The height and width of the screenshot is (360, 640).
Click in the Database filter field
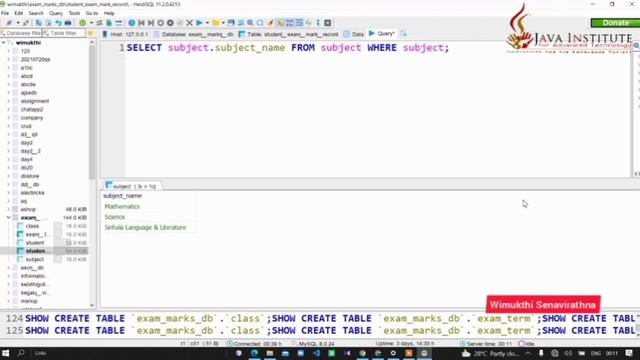coord(21,33)
